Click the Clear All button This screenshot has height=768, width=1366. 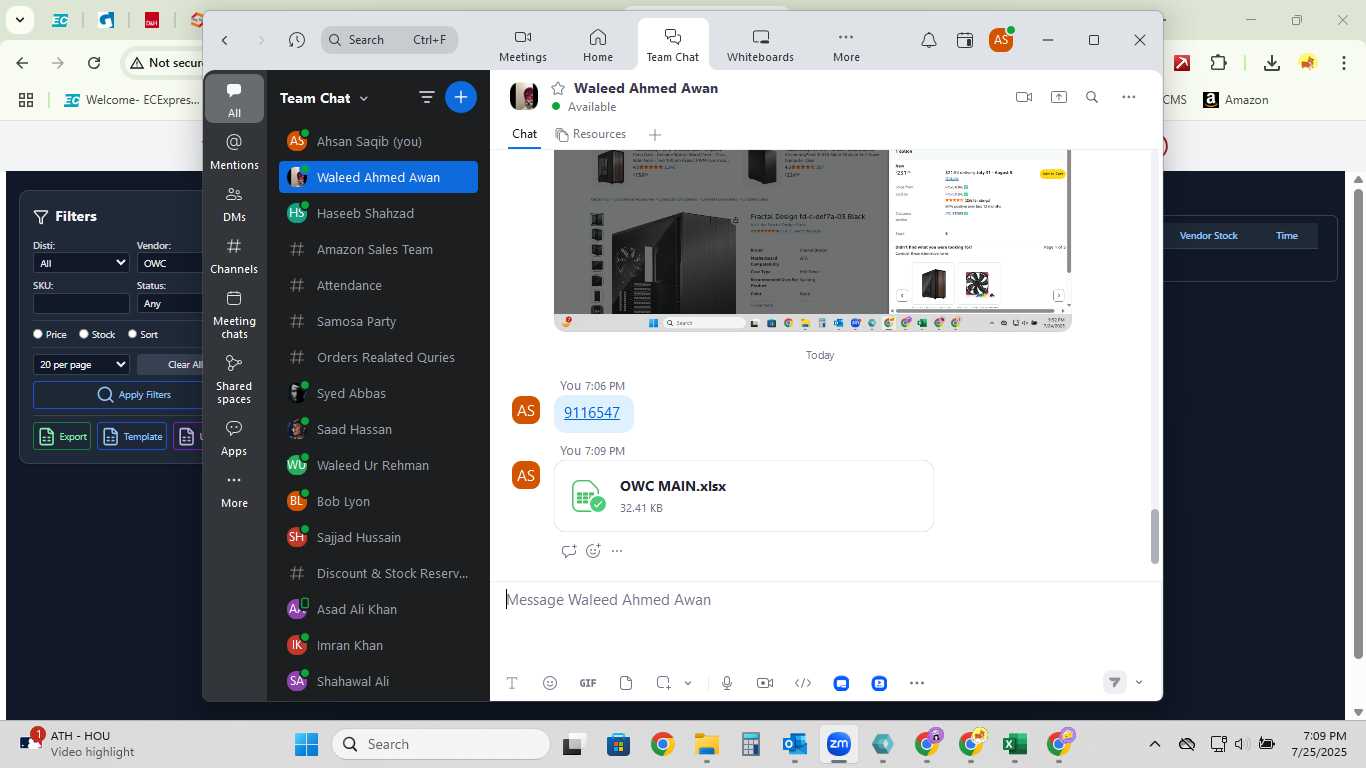pos(171,365)
